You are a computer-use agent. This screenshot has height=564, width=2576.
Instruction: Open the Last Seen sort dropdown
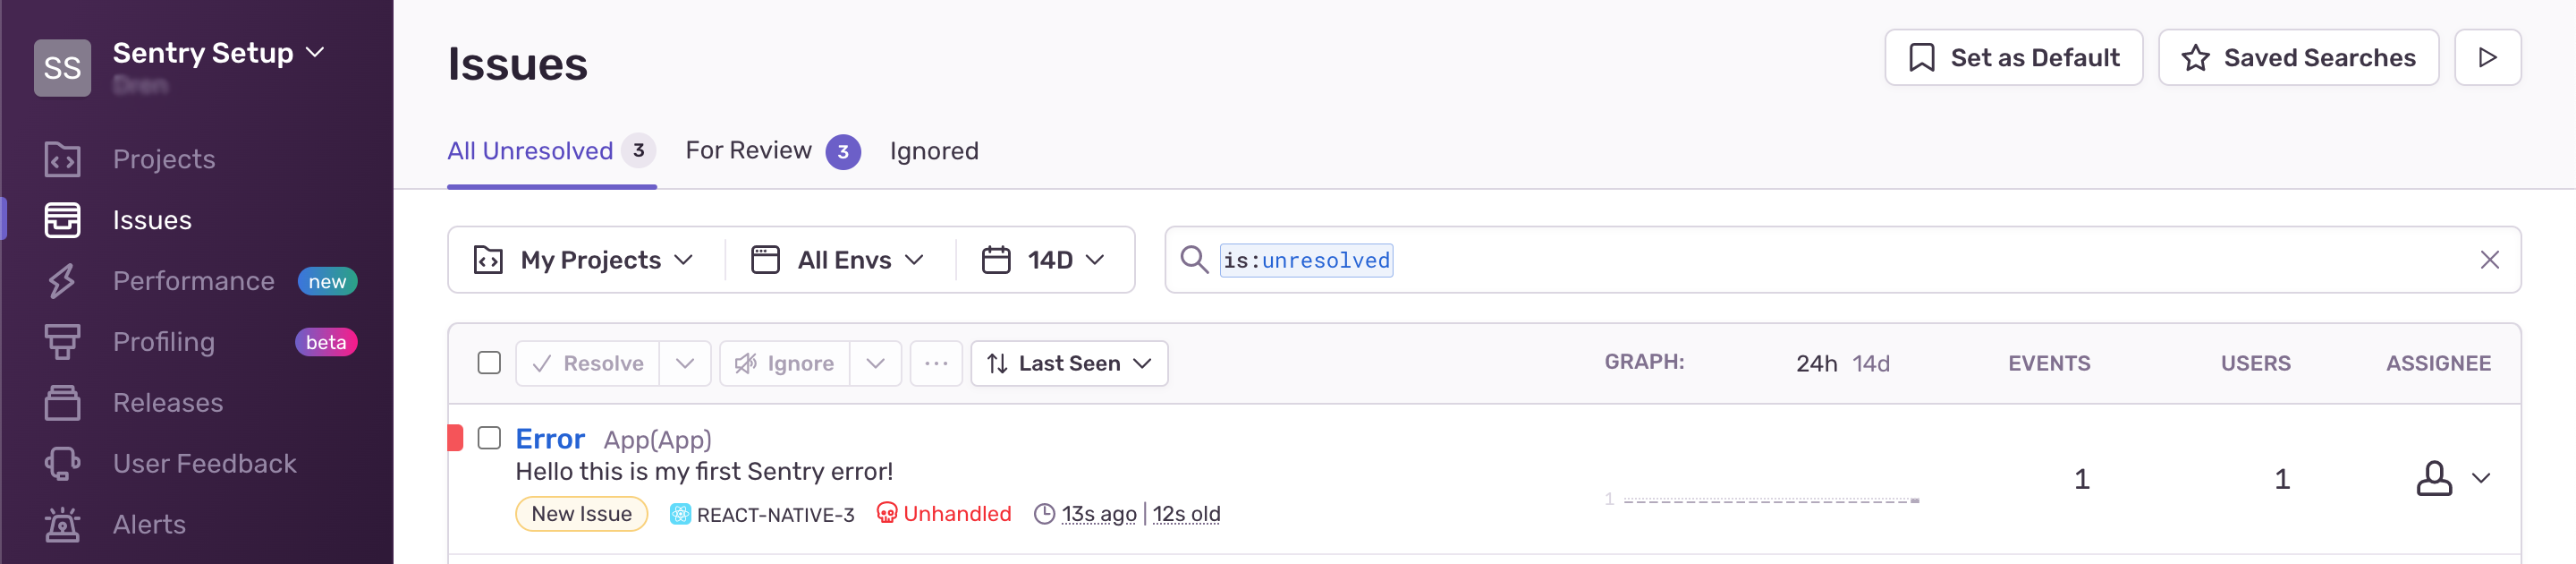(x=1069, y=363)
